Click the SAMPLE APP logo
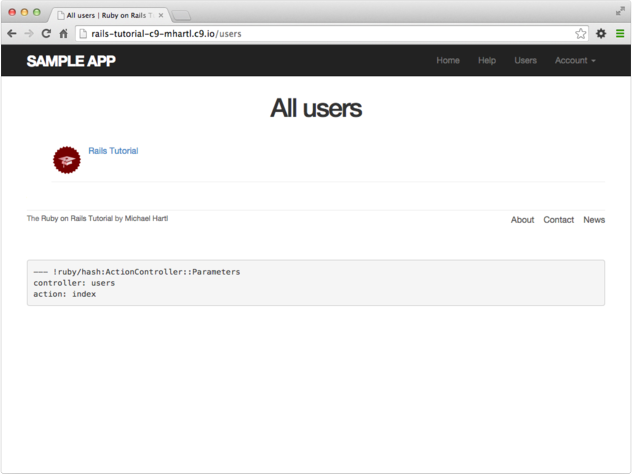This screenshot has width=632, height=474. tap(71, 61)
